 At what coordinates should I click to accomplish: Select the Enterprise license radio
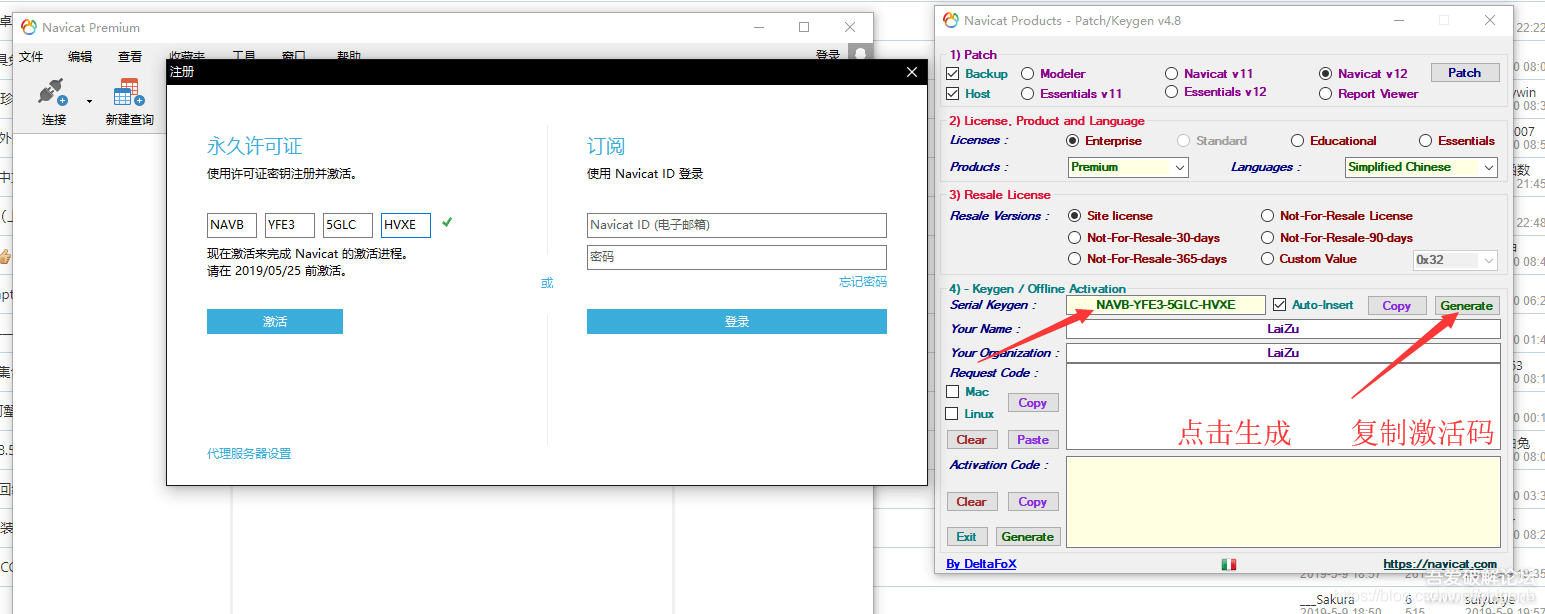1073,141
